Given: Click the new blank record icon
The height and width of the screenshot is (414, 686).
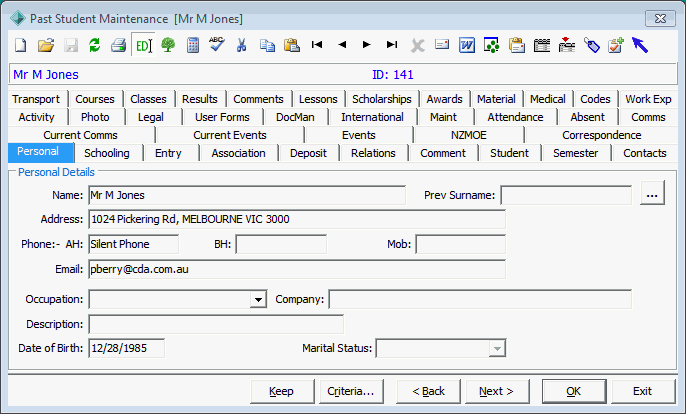Looking at the screenshot, I should click(x=21, y=45).
